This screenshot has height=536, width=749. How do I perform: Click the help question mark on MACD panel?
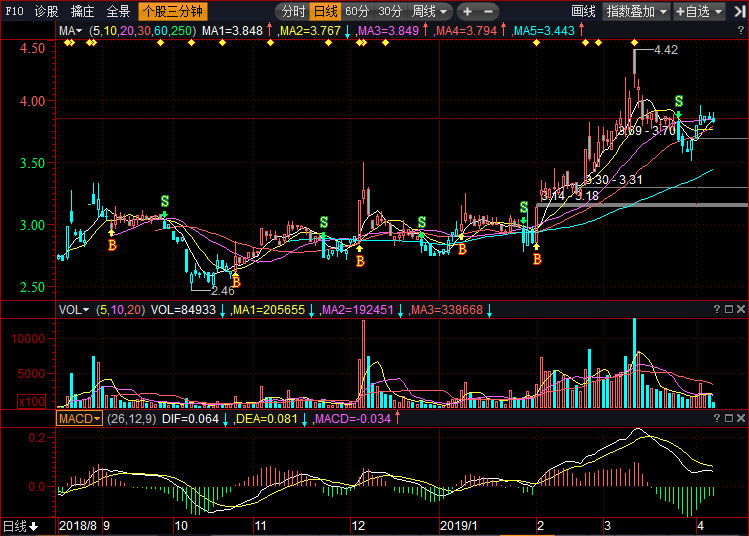point(716,418)
